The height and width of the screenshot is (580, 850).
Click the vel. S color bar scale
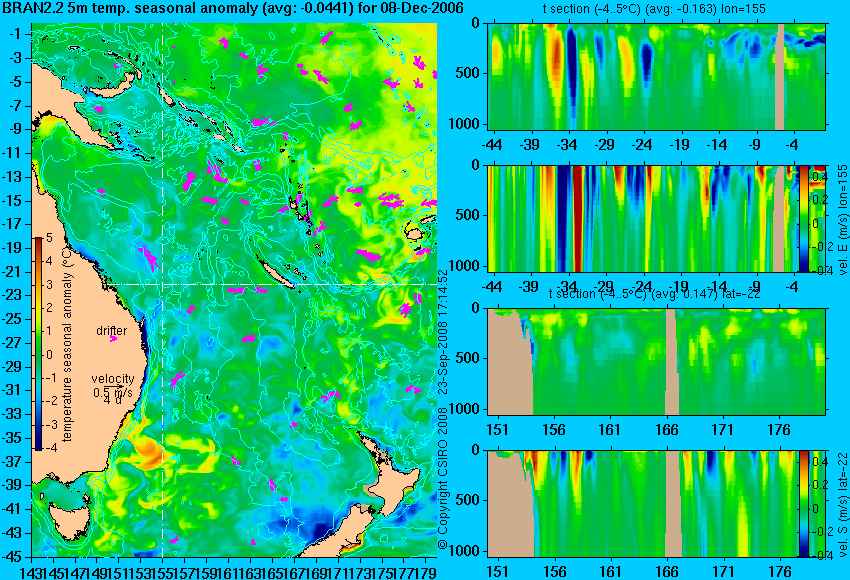[x=803, y=504]
